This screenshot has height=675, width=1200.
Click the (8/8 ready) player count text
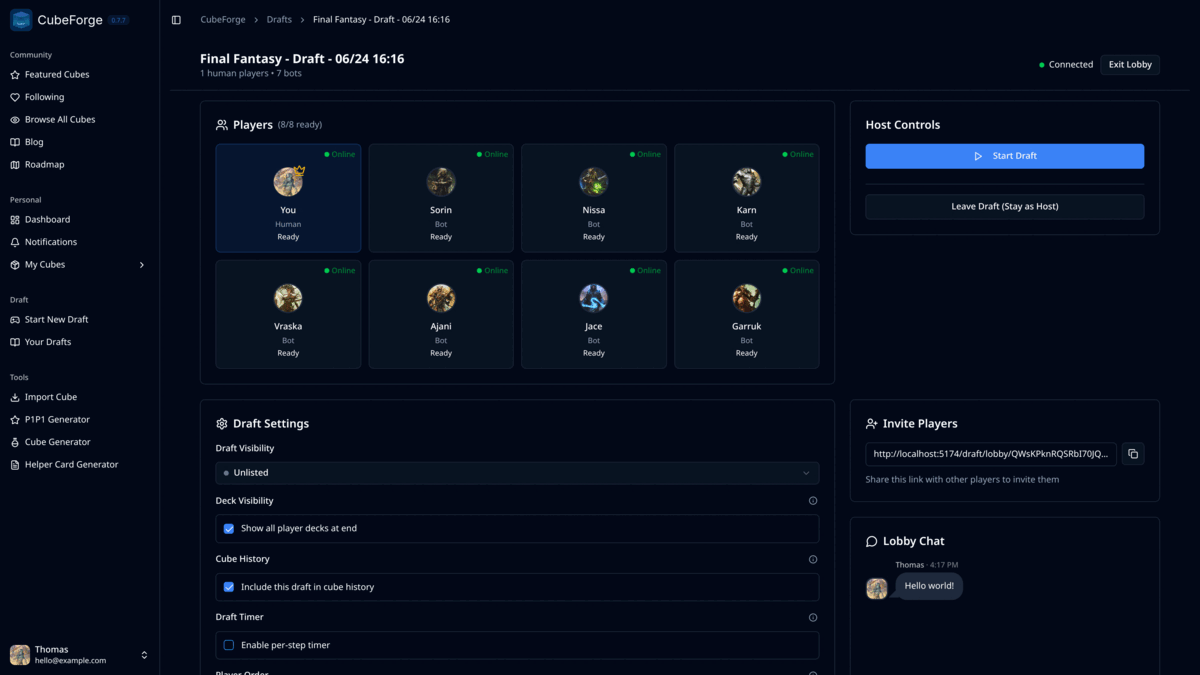(x=300, y=125)
